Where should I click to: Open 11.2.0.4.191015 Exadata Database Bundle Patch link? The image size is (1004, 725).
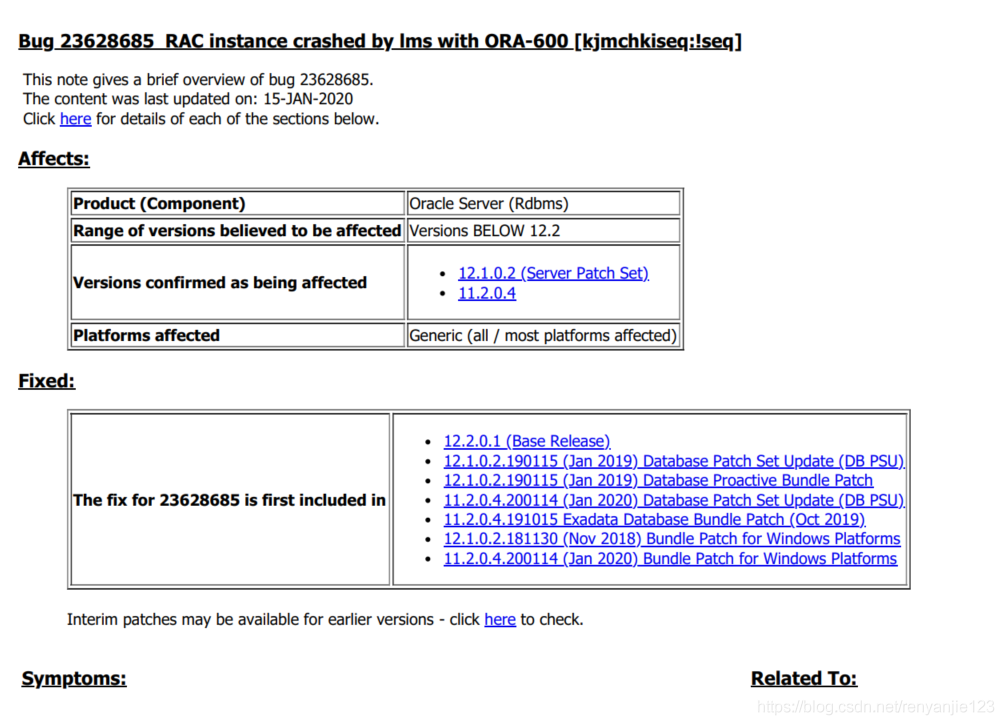(654, 519)
